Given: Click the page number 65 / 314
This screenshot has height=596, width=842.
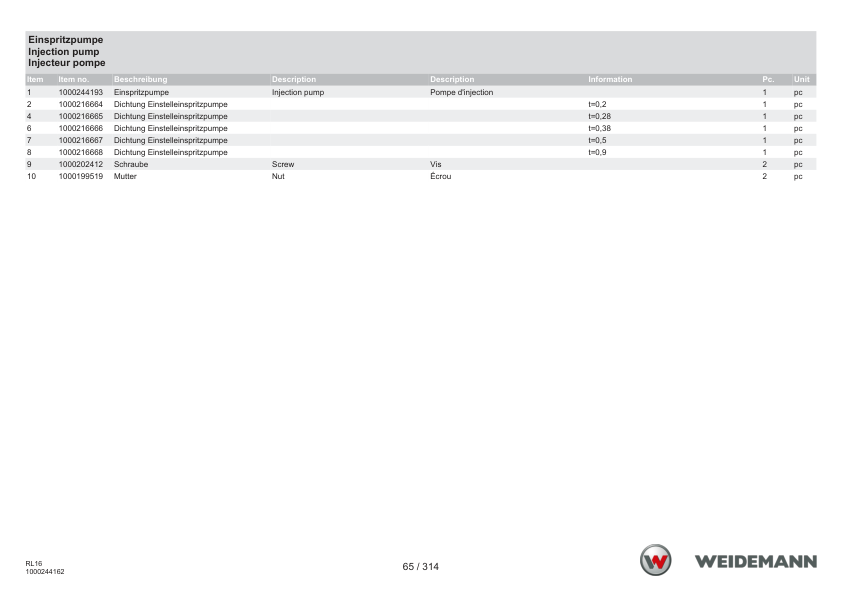Looking at the screenshot, I should 420,566.
